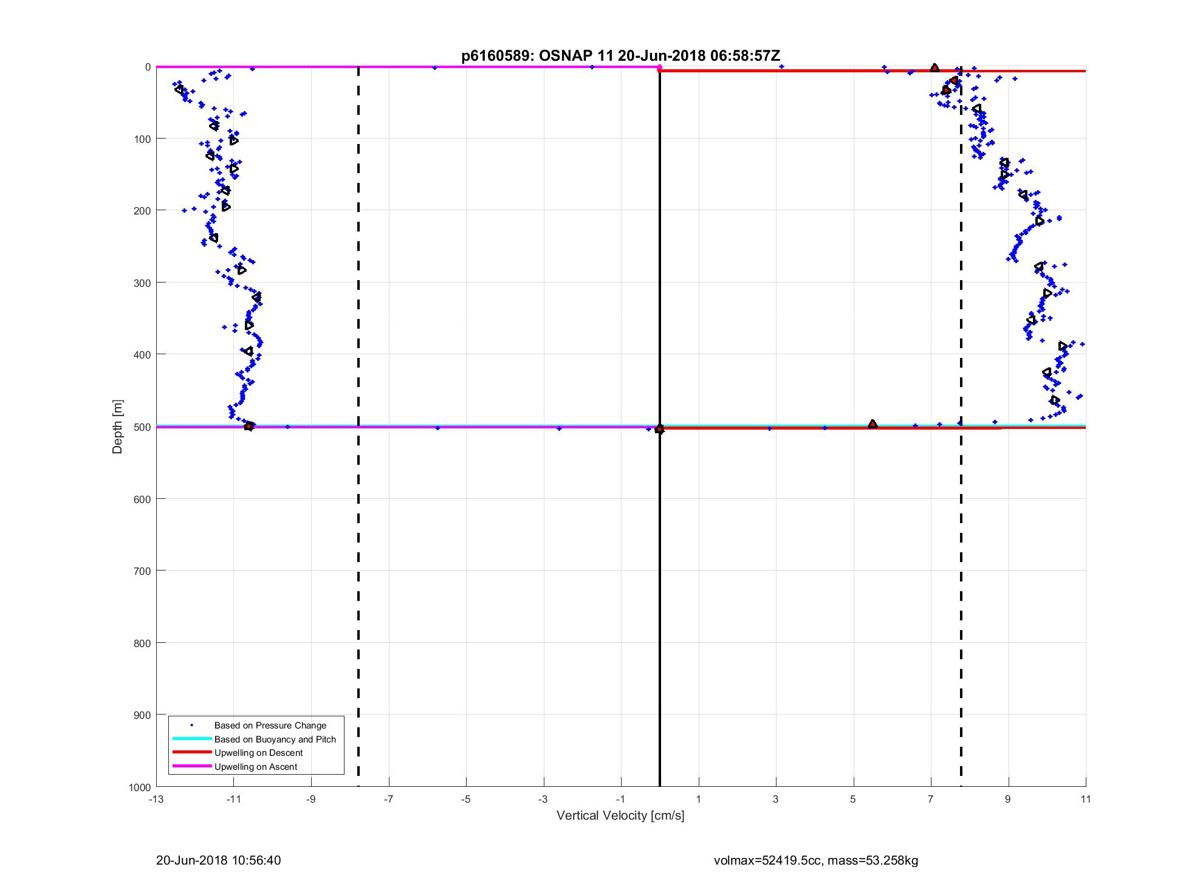The height and width of the screenshot is (885, 1200).
Task: Click the y-axis tick label 200
Action: 142,211
